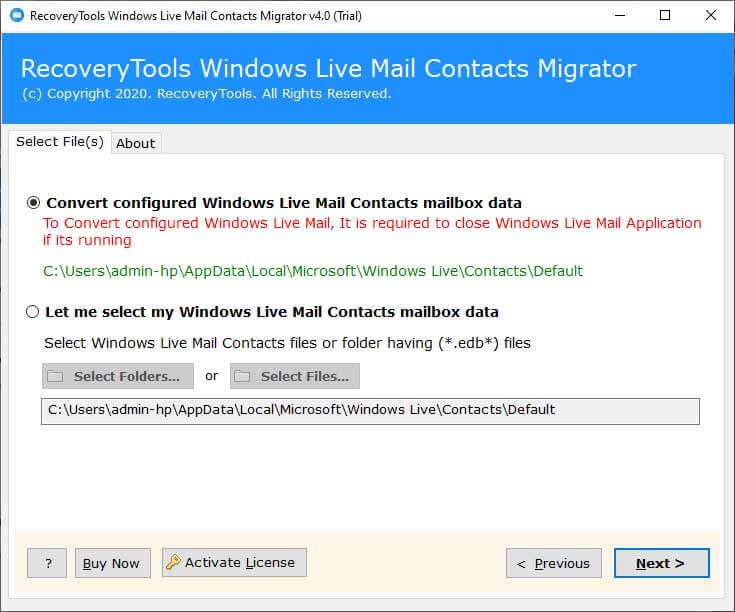Click the RecoveryTools header title banner
This screenshot has width=735, height=612.
tap(328, 69)
